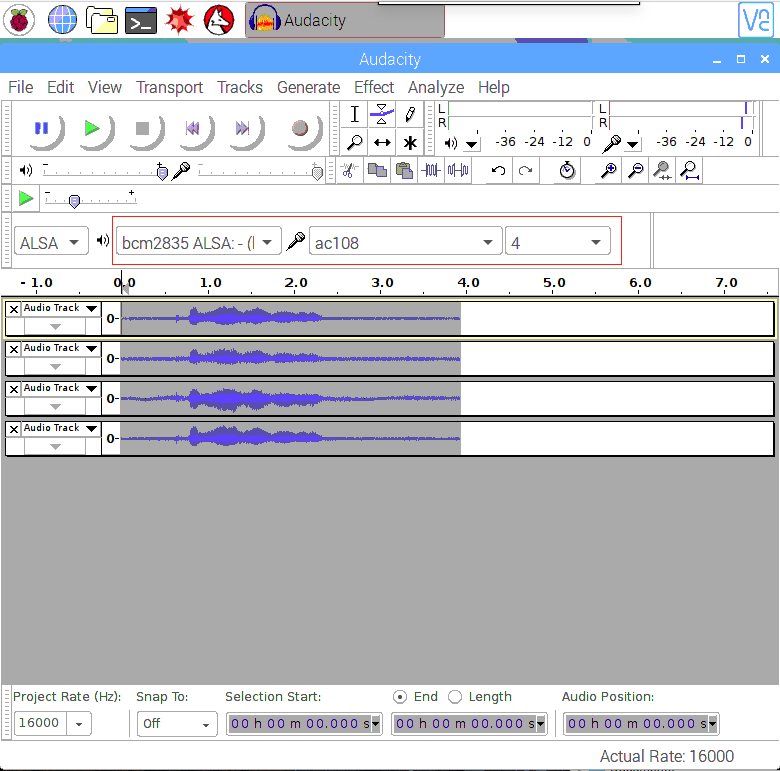
Task: Click the Record button
Action: pos(300,128)
